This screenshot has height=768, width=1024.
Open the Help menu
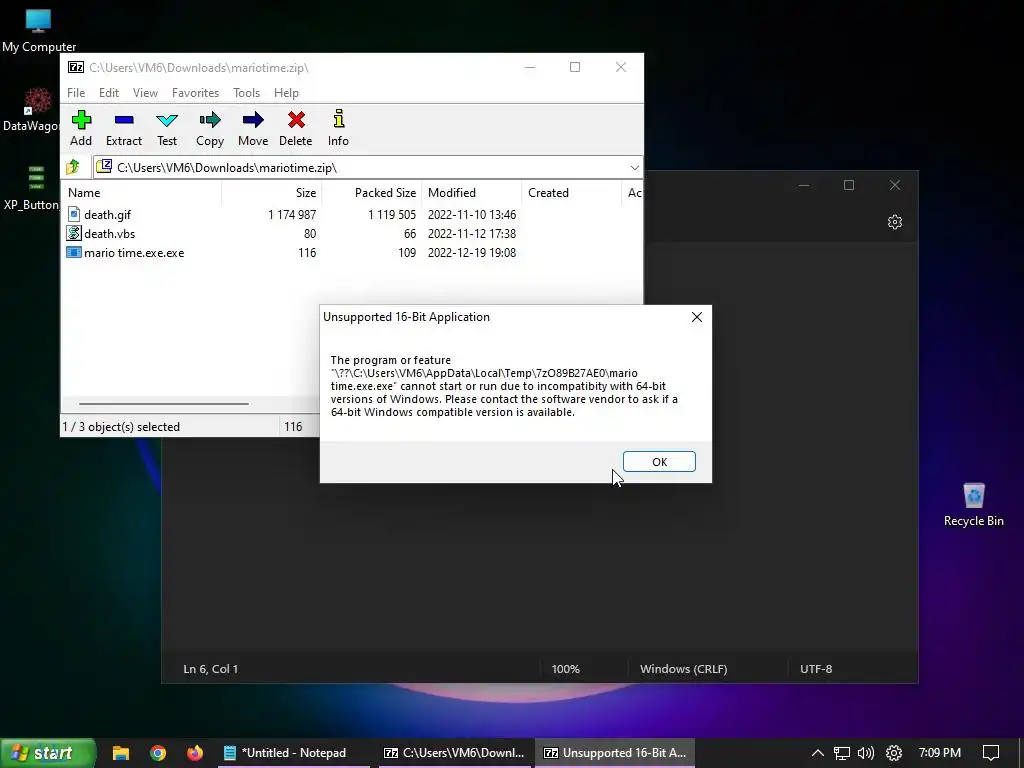286,93
